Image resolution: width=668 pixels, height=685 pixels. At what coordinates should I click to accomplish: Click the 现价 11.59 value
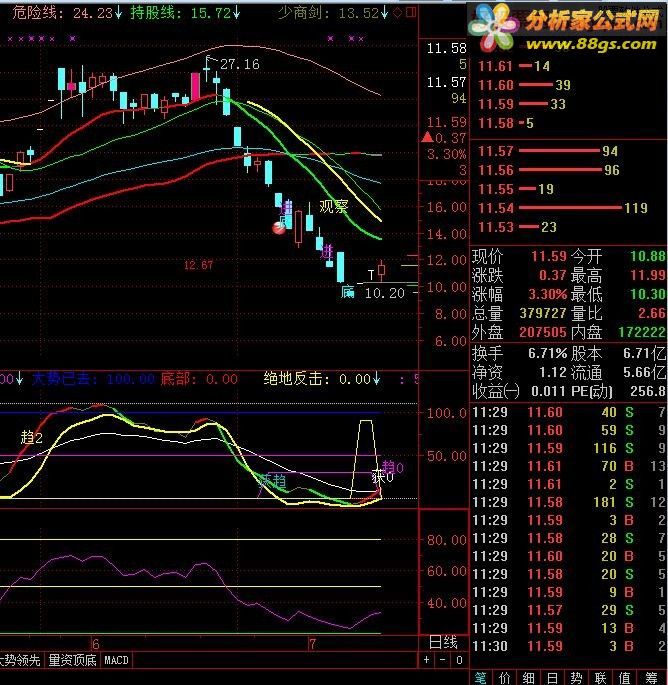click(x=549, y=256)
